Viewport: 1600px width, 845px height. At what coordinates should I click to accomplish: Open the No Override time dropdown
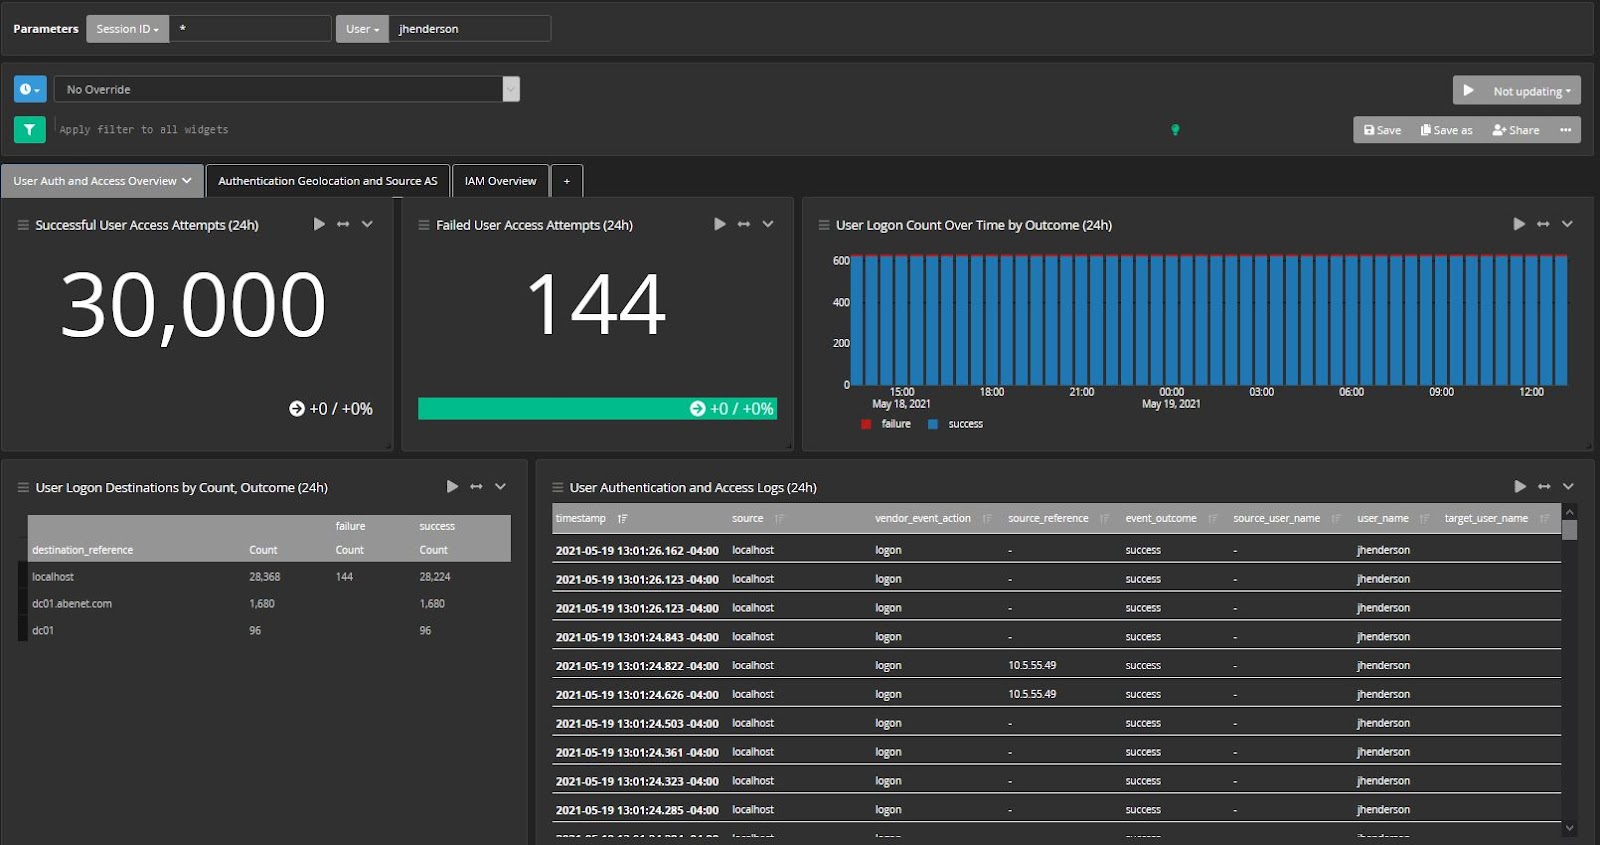[286, 89]
